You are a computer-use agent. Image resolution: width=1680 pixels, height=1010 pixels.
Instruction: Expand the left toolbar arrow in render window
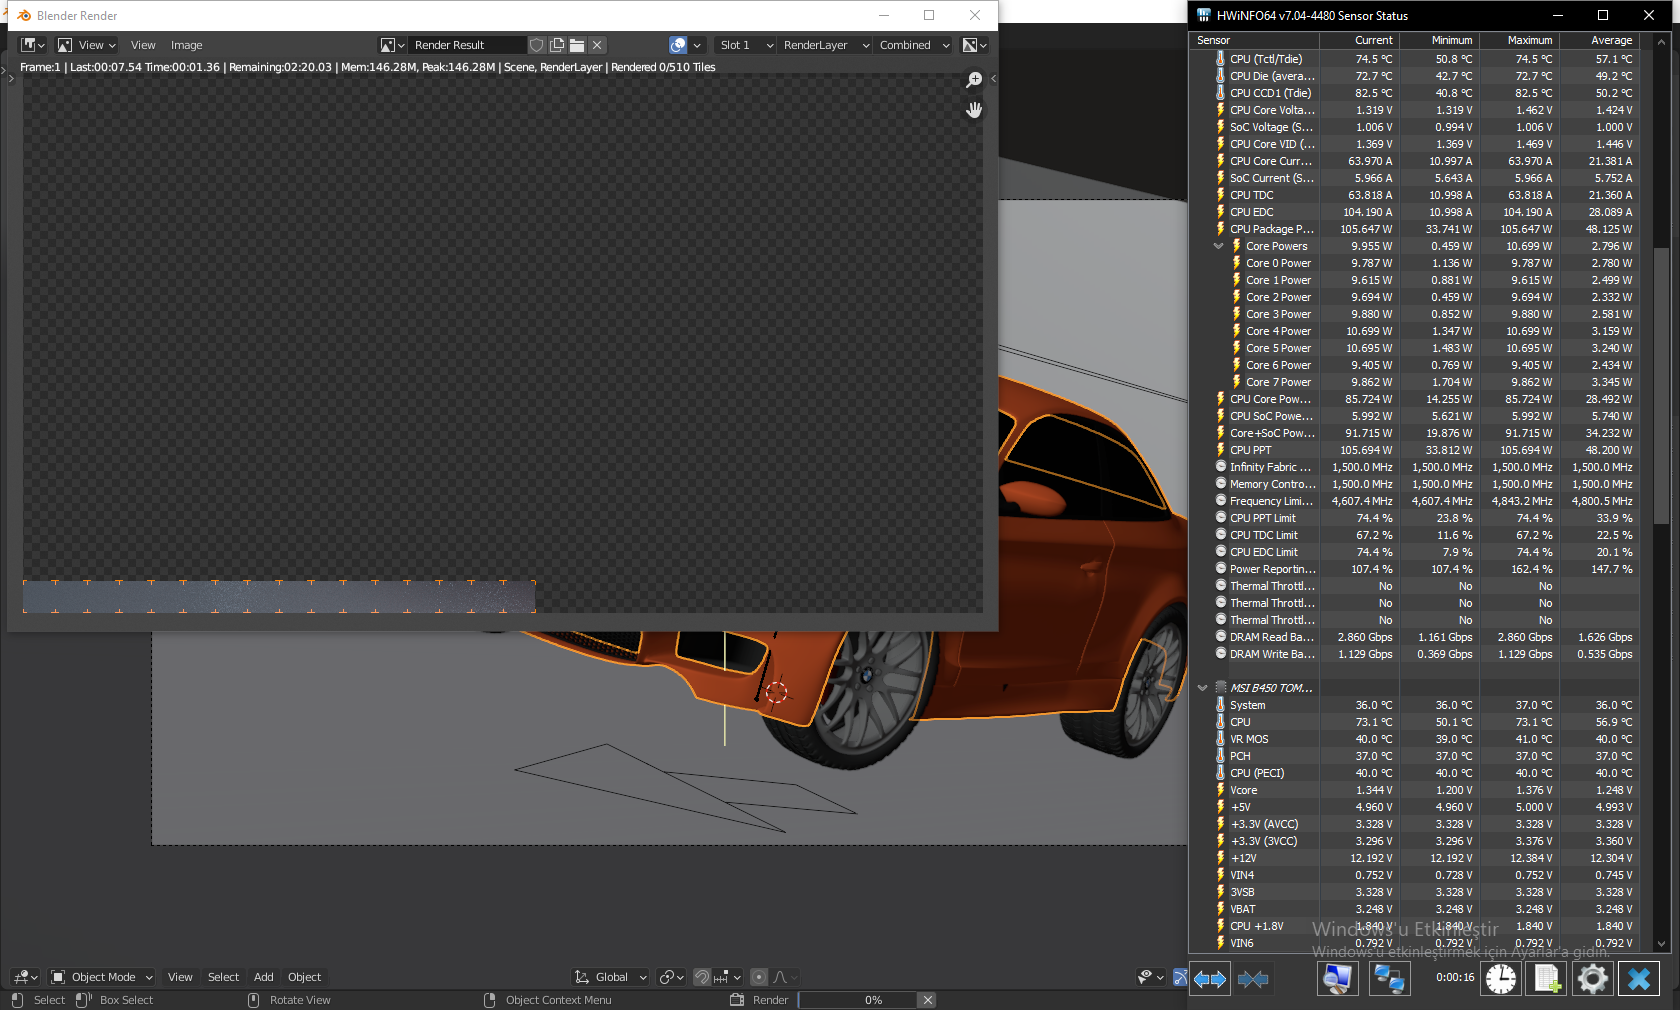tap(12, 78)
